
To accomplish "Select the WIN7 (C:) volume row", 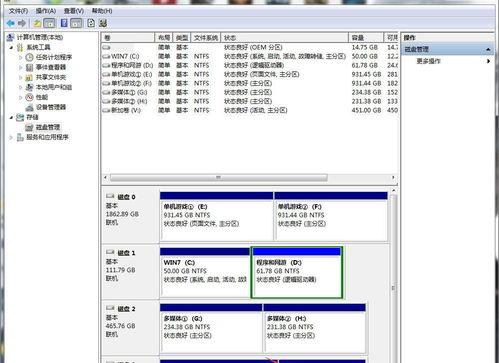I will [249, 56].
